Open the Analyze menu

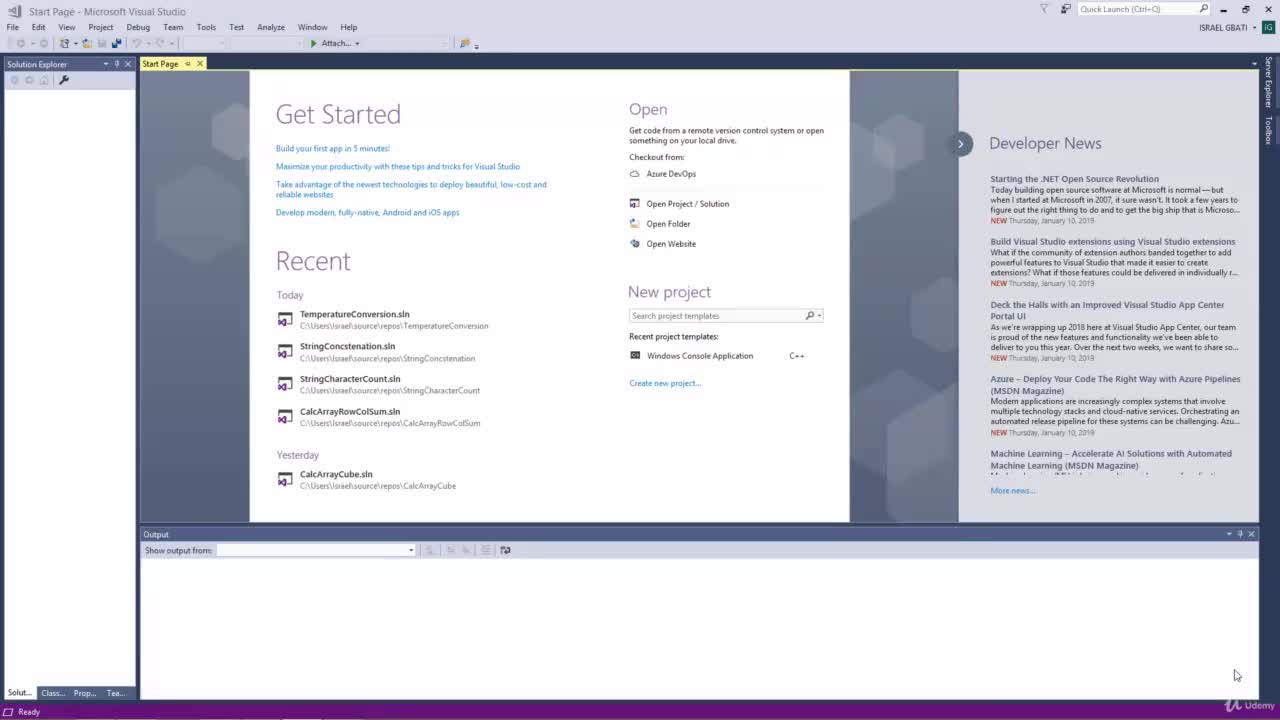pos(271,27)
